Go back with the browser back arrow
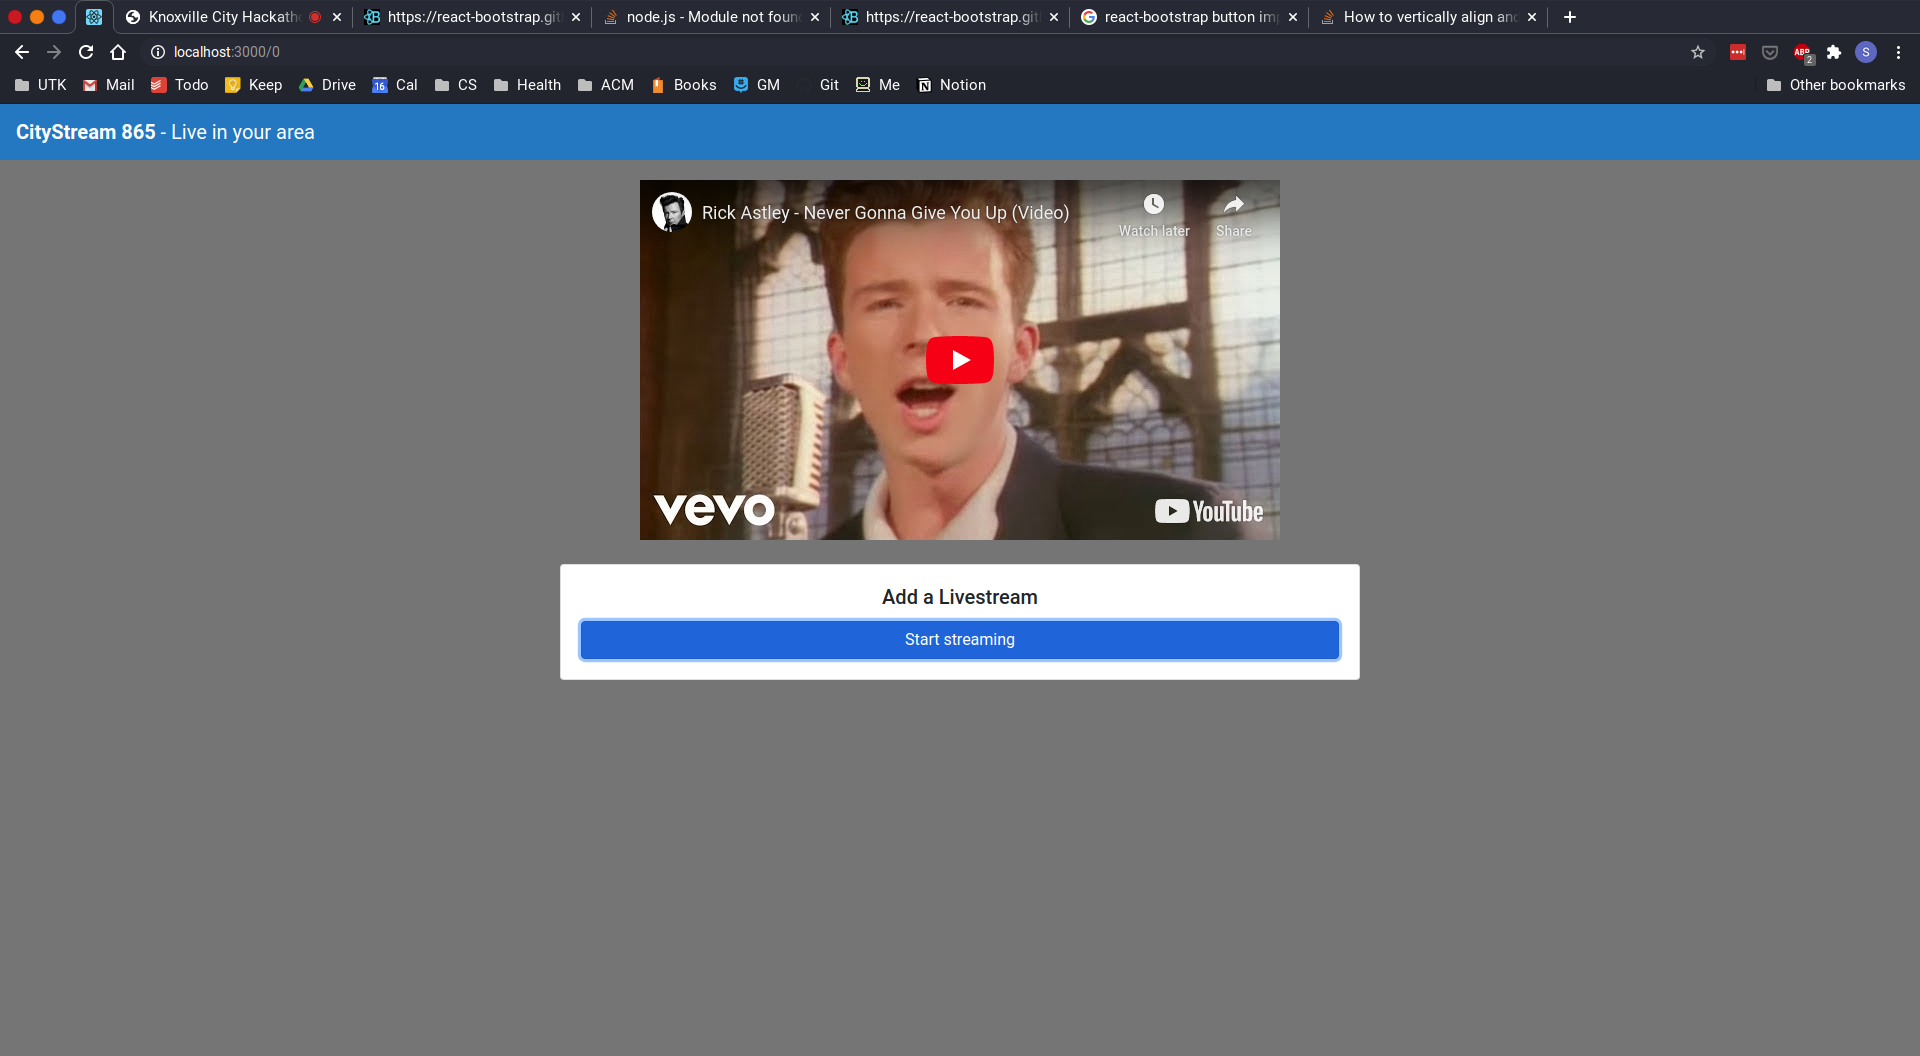Image resolution: width=1920 pixels, height=1056 pixels. coord(22,52)
